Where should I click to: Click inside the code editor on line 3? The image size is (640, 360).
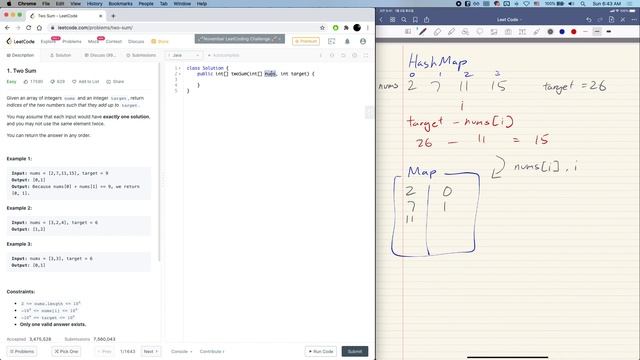point(278,80)
